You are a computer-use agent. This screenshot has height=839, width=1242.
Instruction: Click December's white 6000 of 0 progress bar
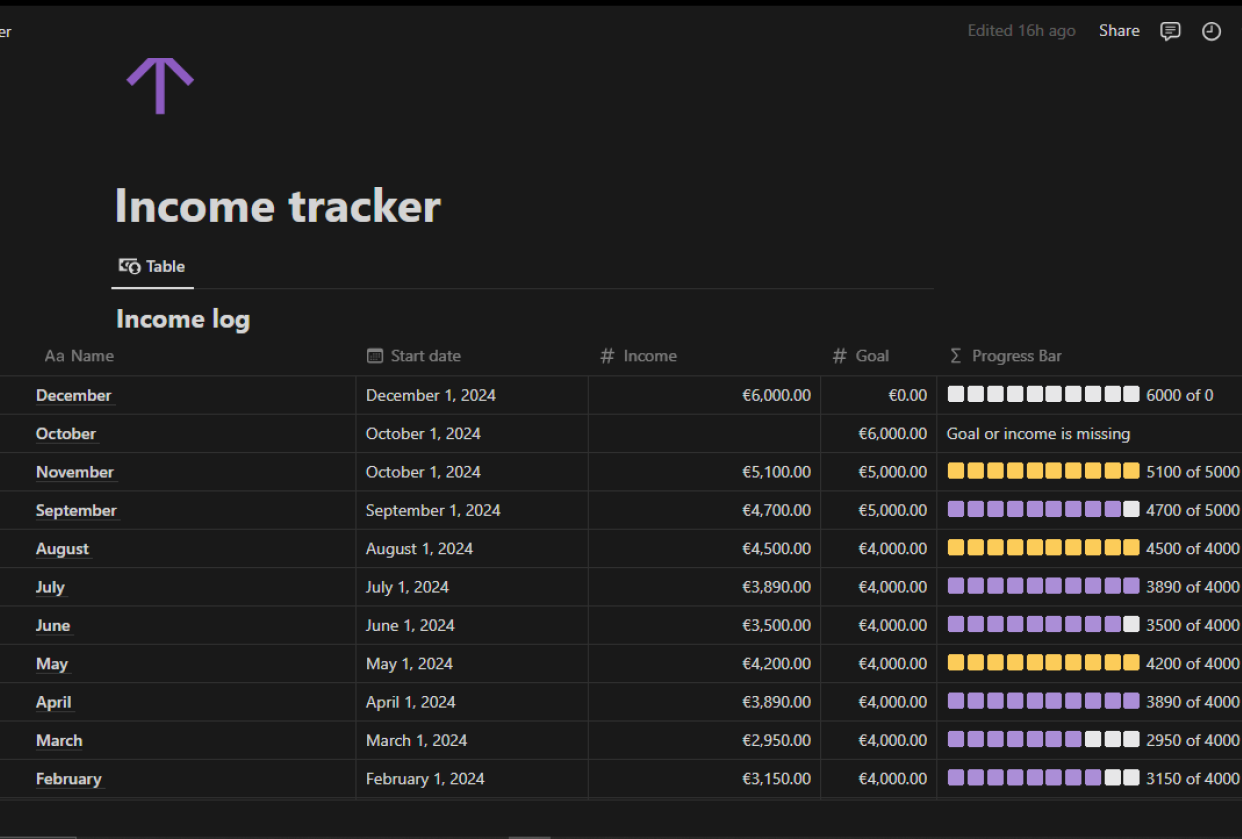(x=1080, y=395)
